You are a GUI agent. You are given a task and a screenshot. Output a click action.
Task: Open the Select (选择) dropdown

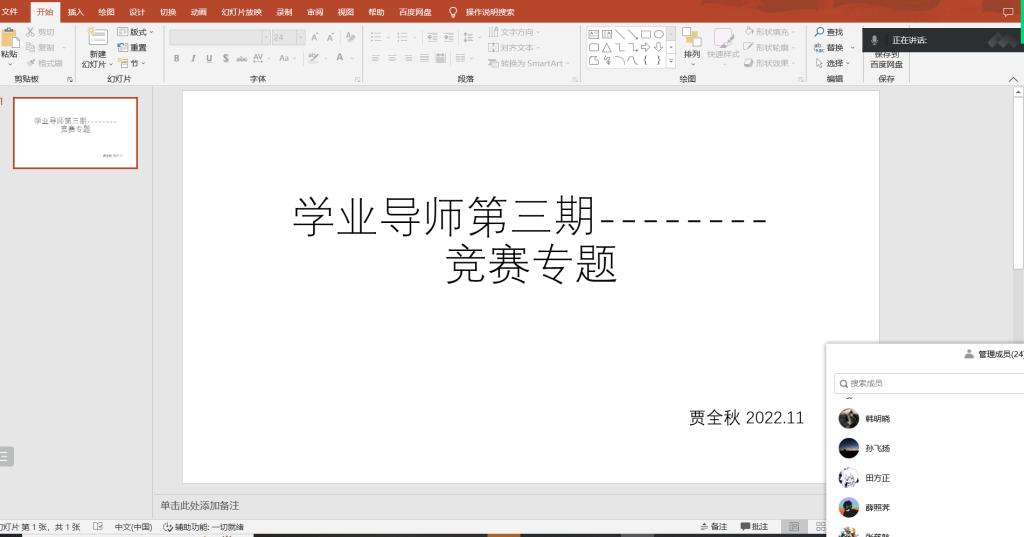(833, 63)
